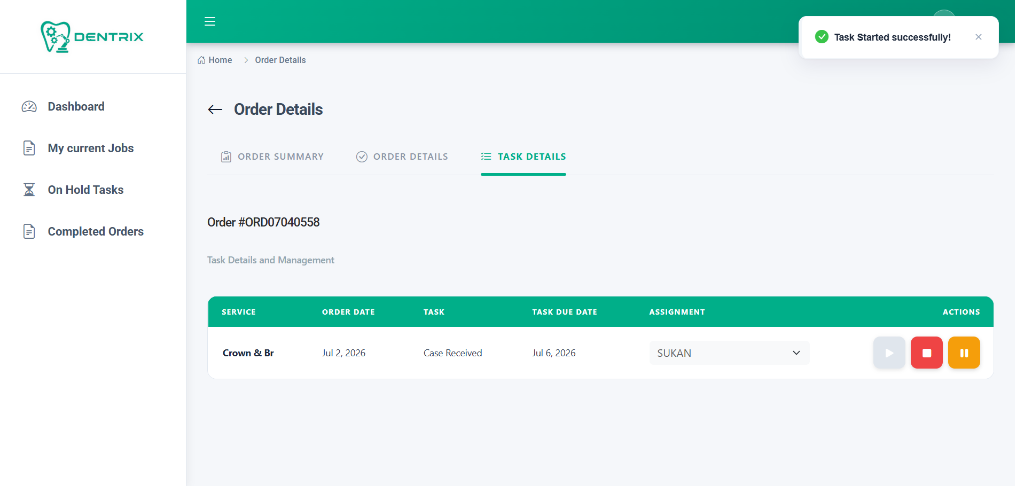Click the Dentrix logo
1024x486 pixels.
[92, 37]
